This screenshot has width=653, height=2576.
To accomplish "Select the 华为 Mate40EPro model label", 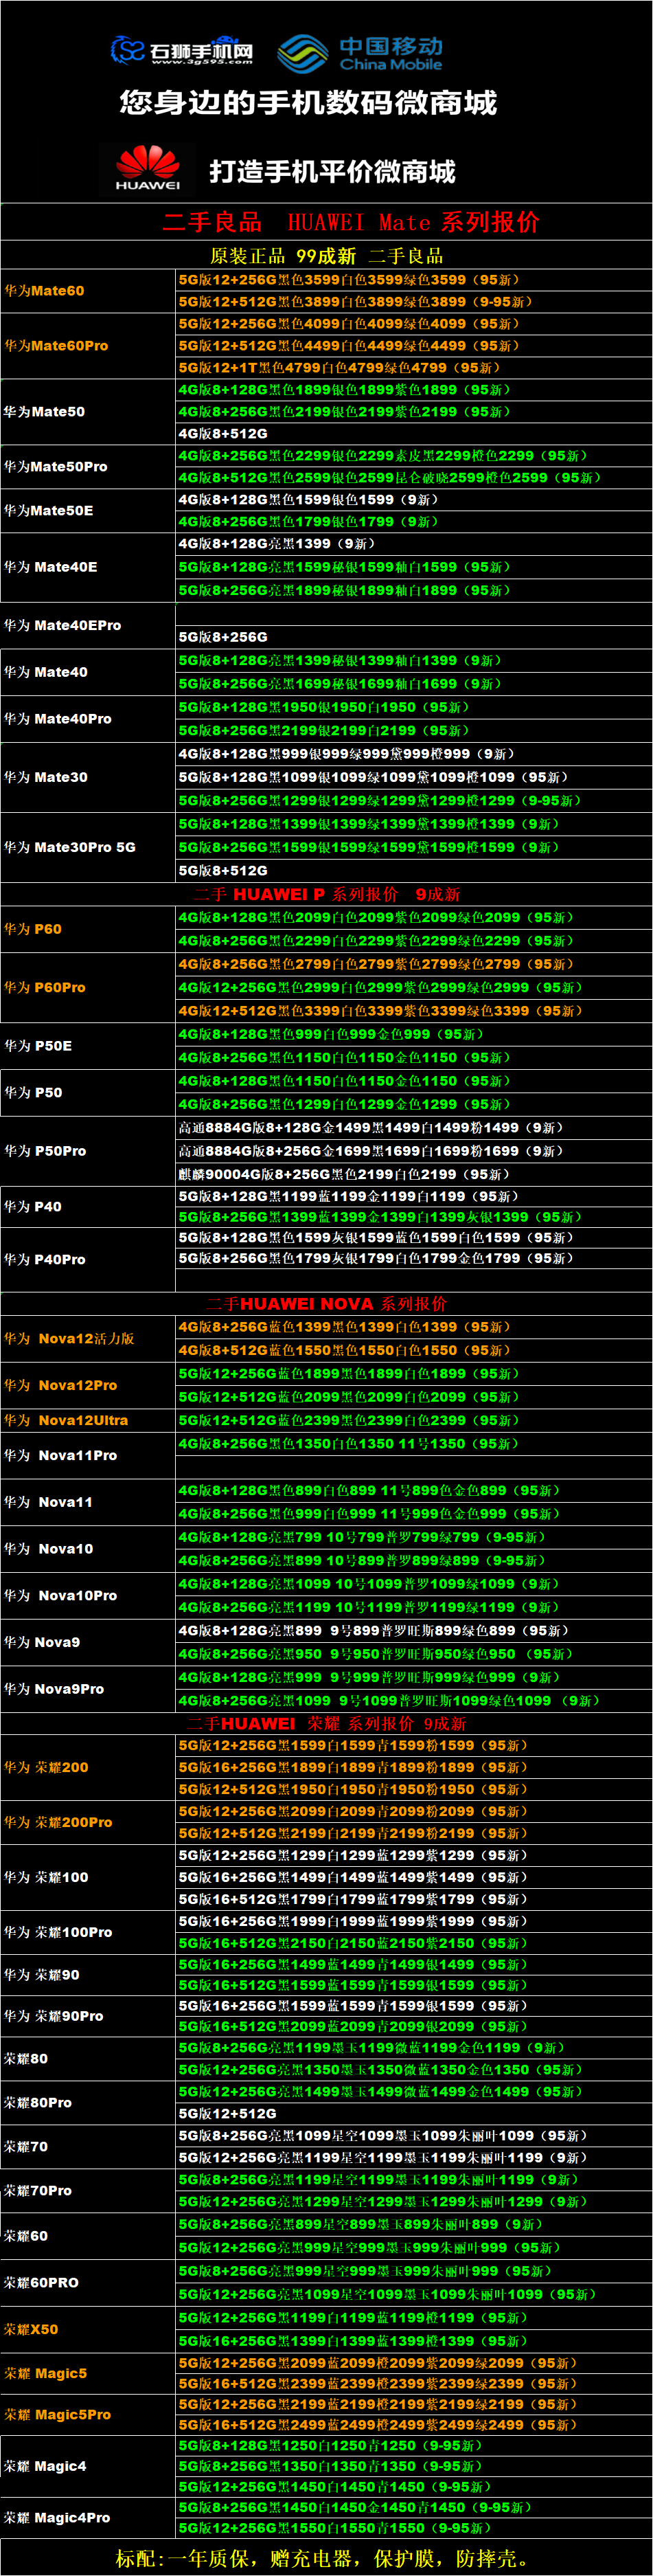I will pos(63,626).
